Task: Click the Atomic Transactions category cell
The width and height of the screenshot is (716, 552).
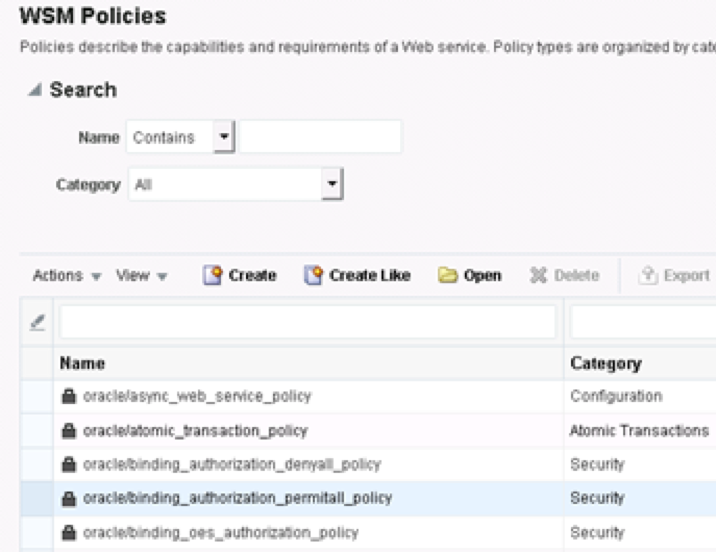Action: pos(639,431)
